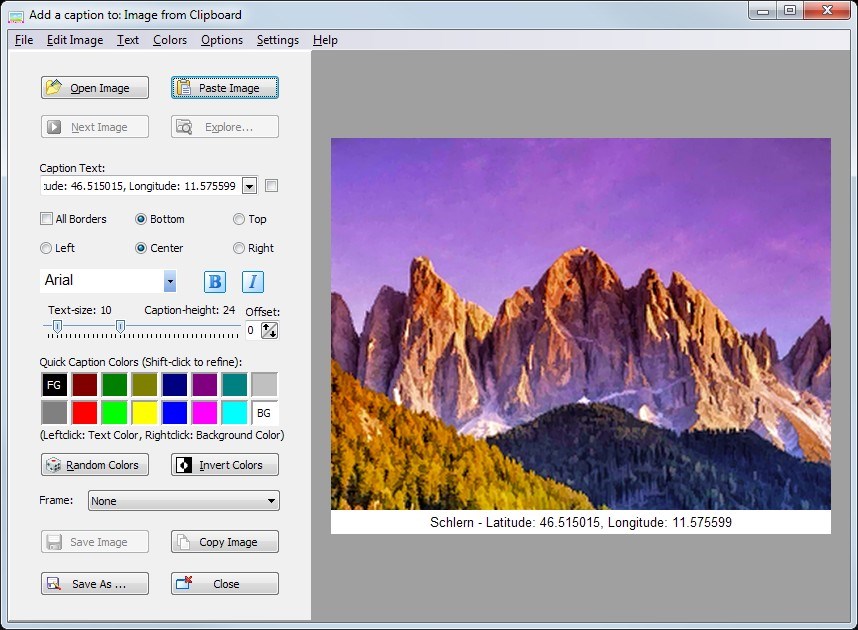Screen dimensions: 858x630
Task: Select the Left alignment radio button
Action: 46,248
